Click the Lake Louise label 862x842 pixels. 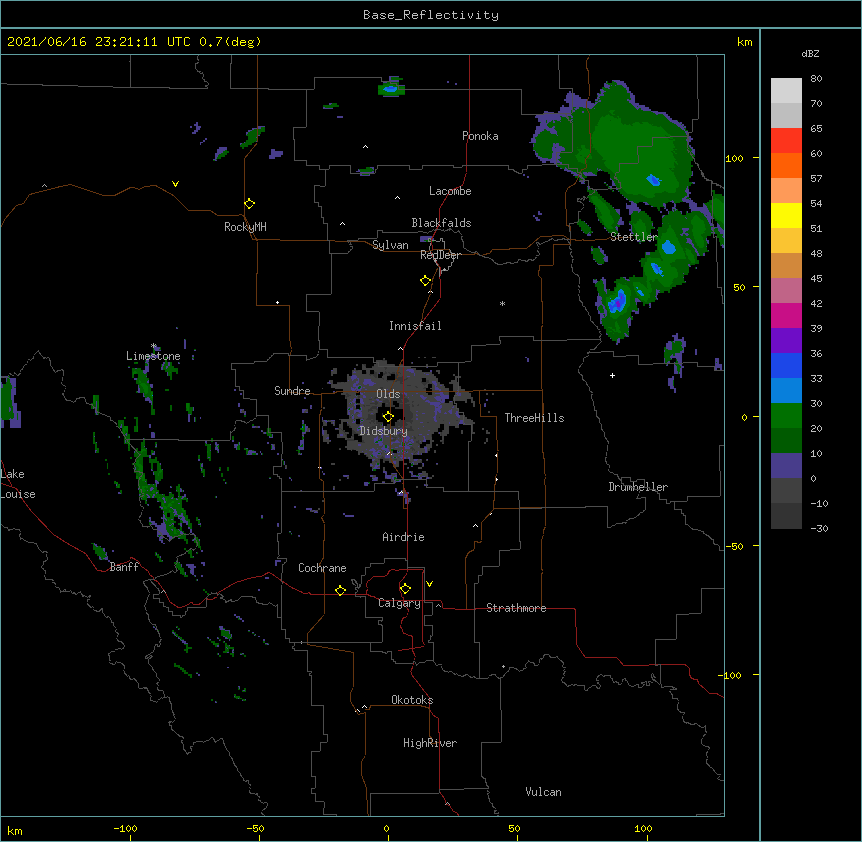18,484
